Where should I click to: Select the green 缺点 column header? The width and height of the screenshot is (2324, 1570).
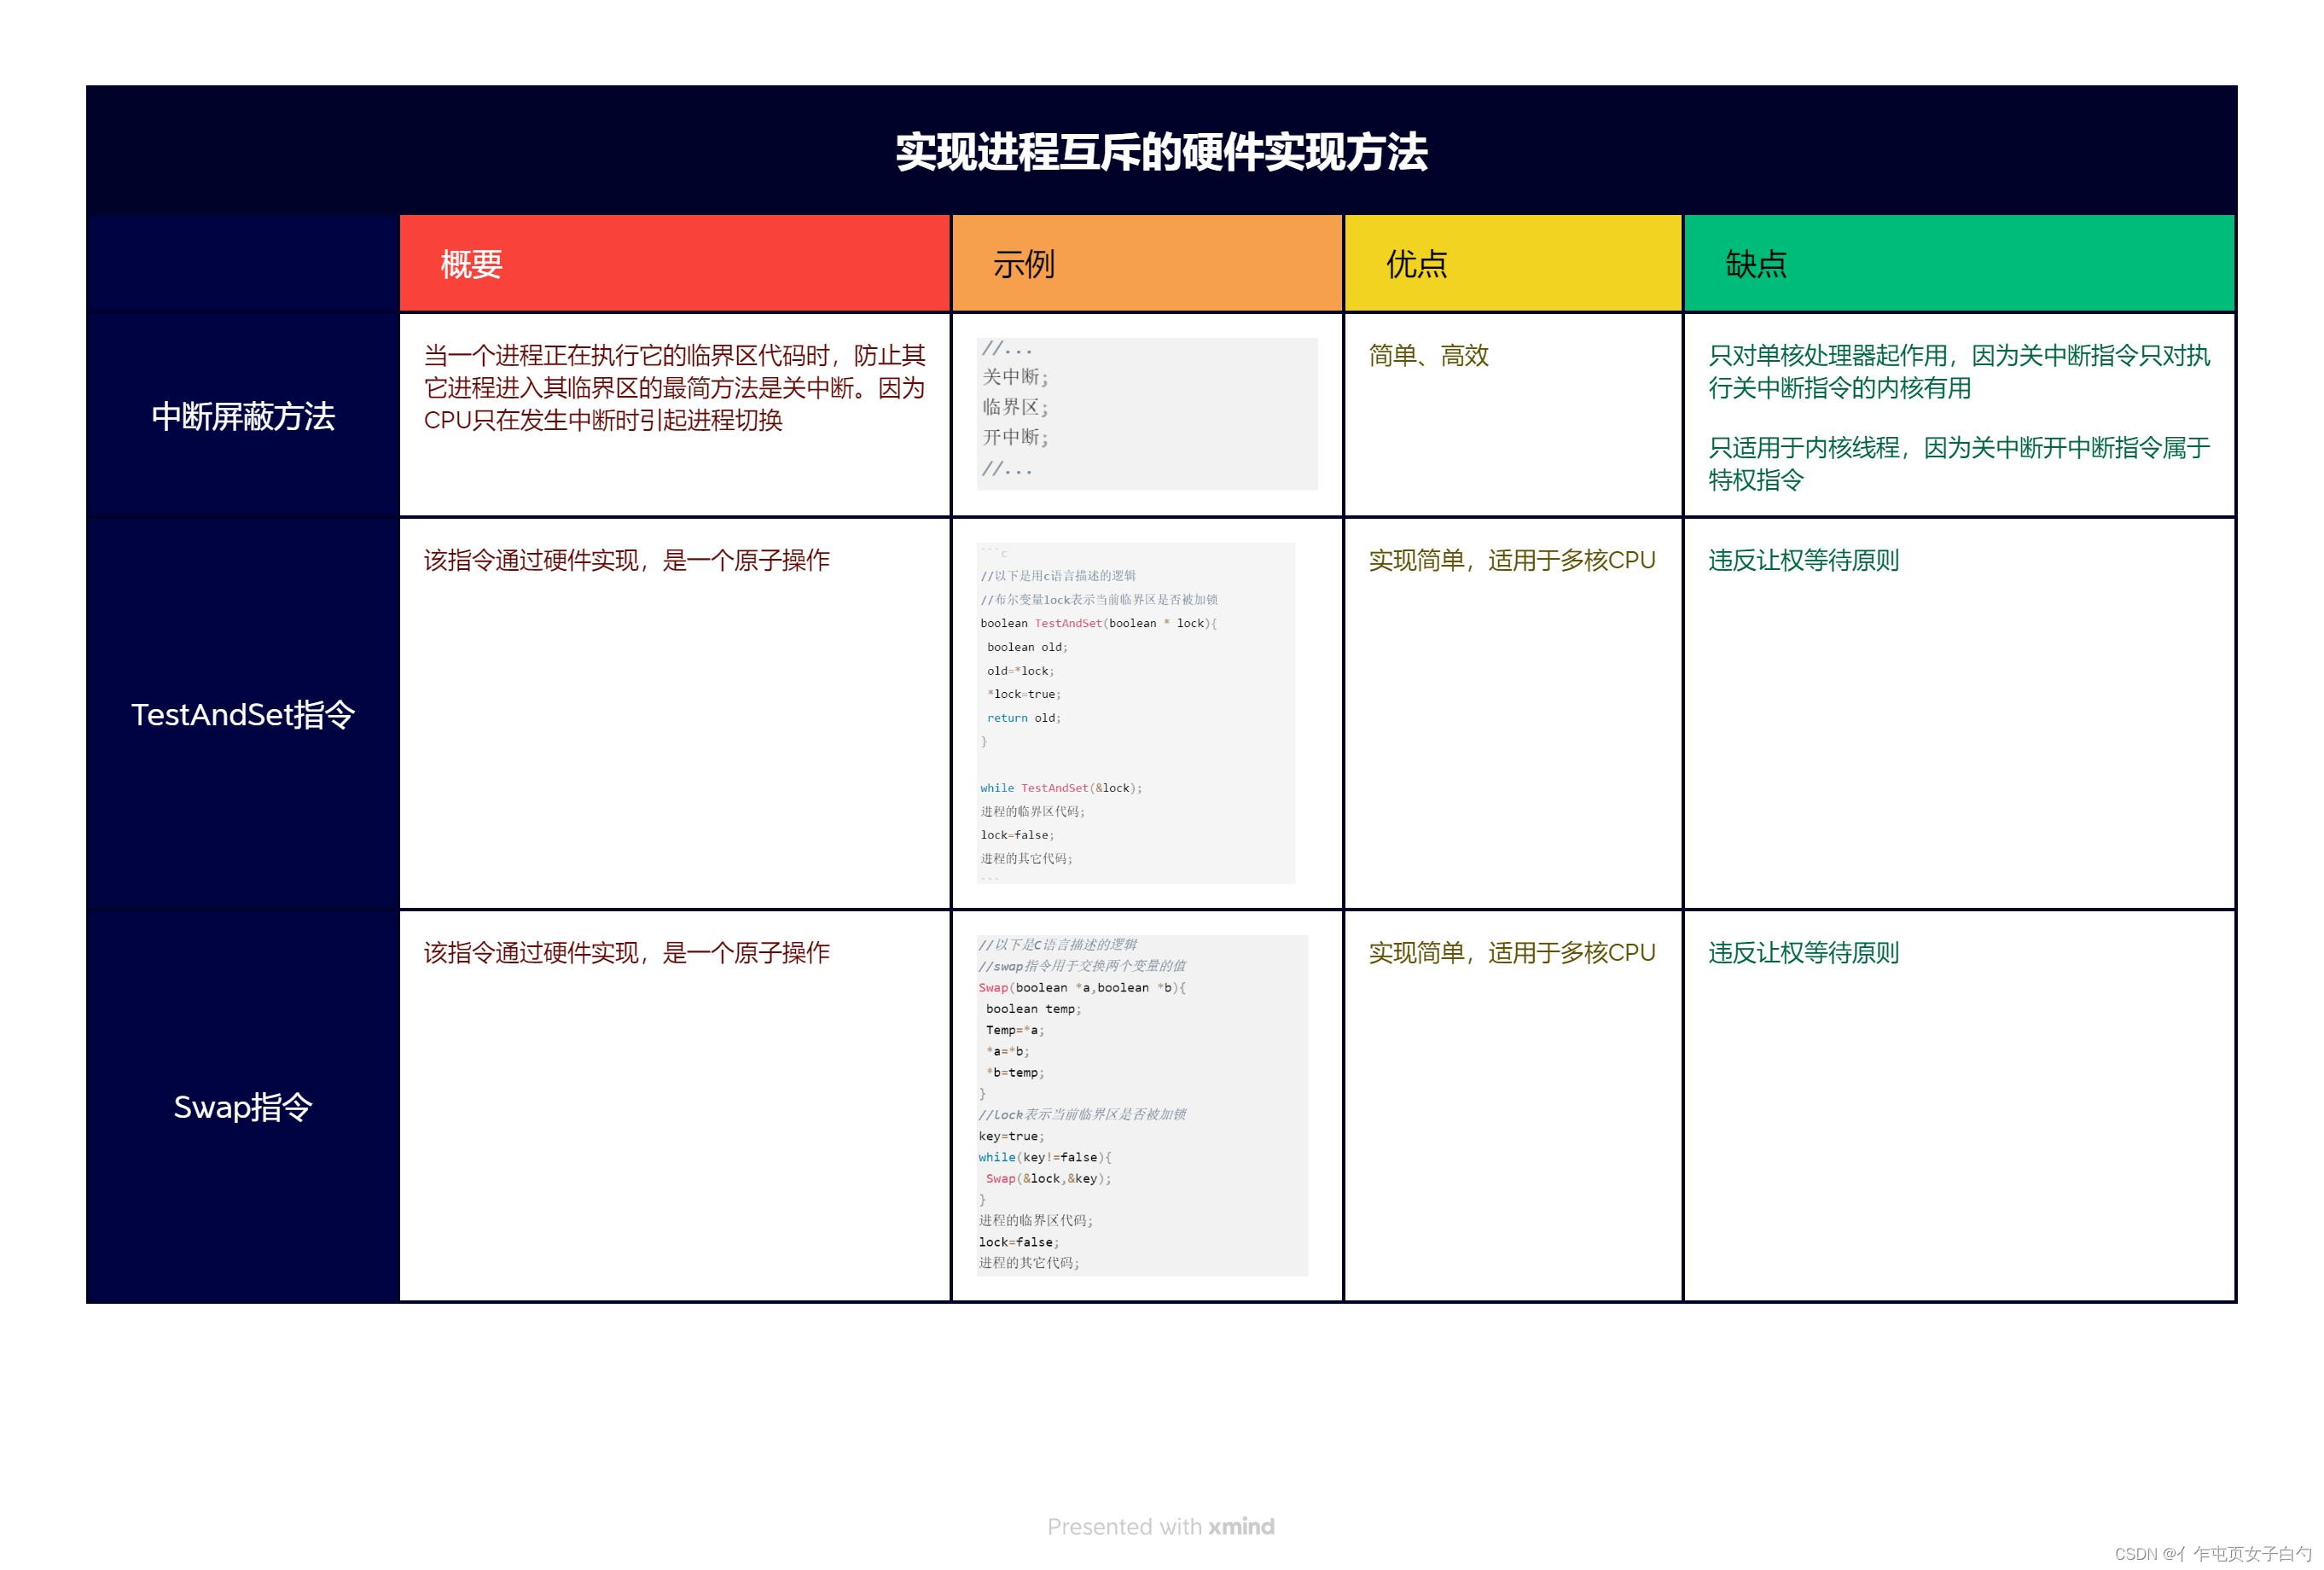[x=1959, y=263]
